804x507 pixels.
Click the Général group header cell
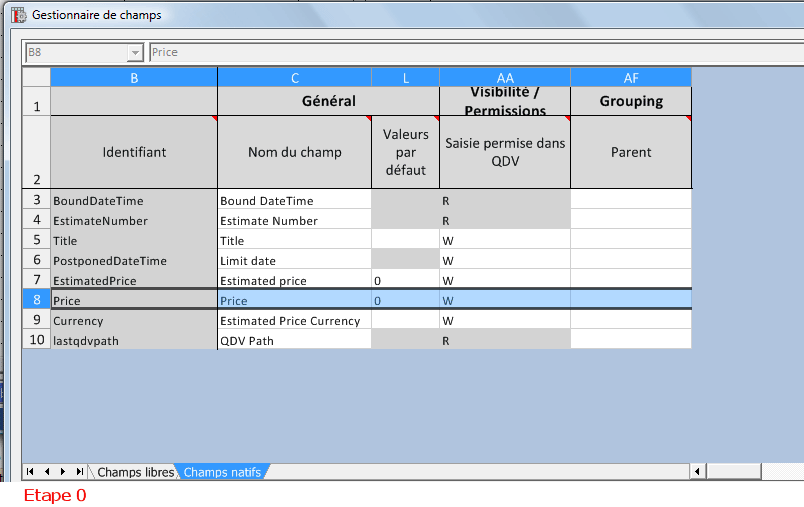[x=329, y=101]
